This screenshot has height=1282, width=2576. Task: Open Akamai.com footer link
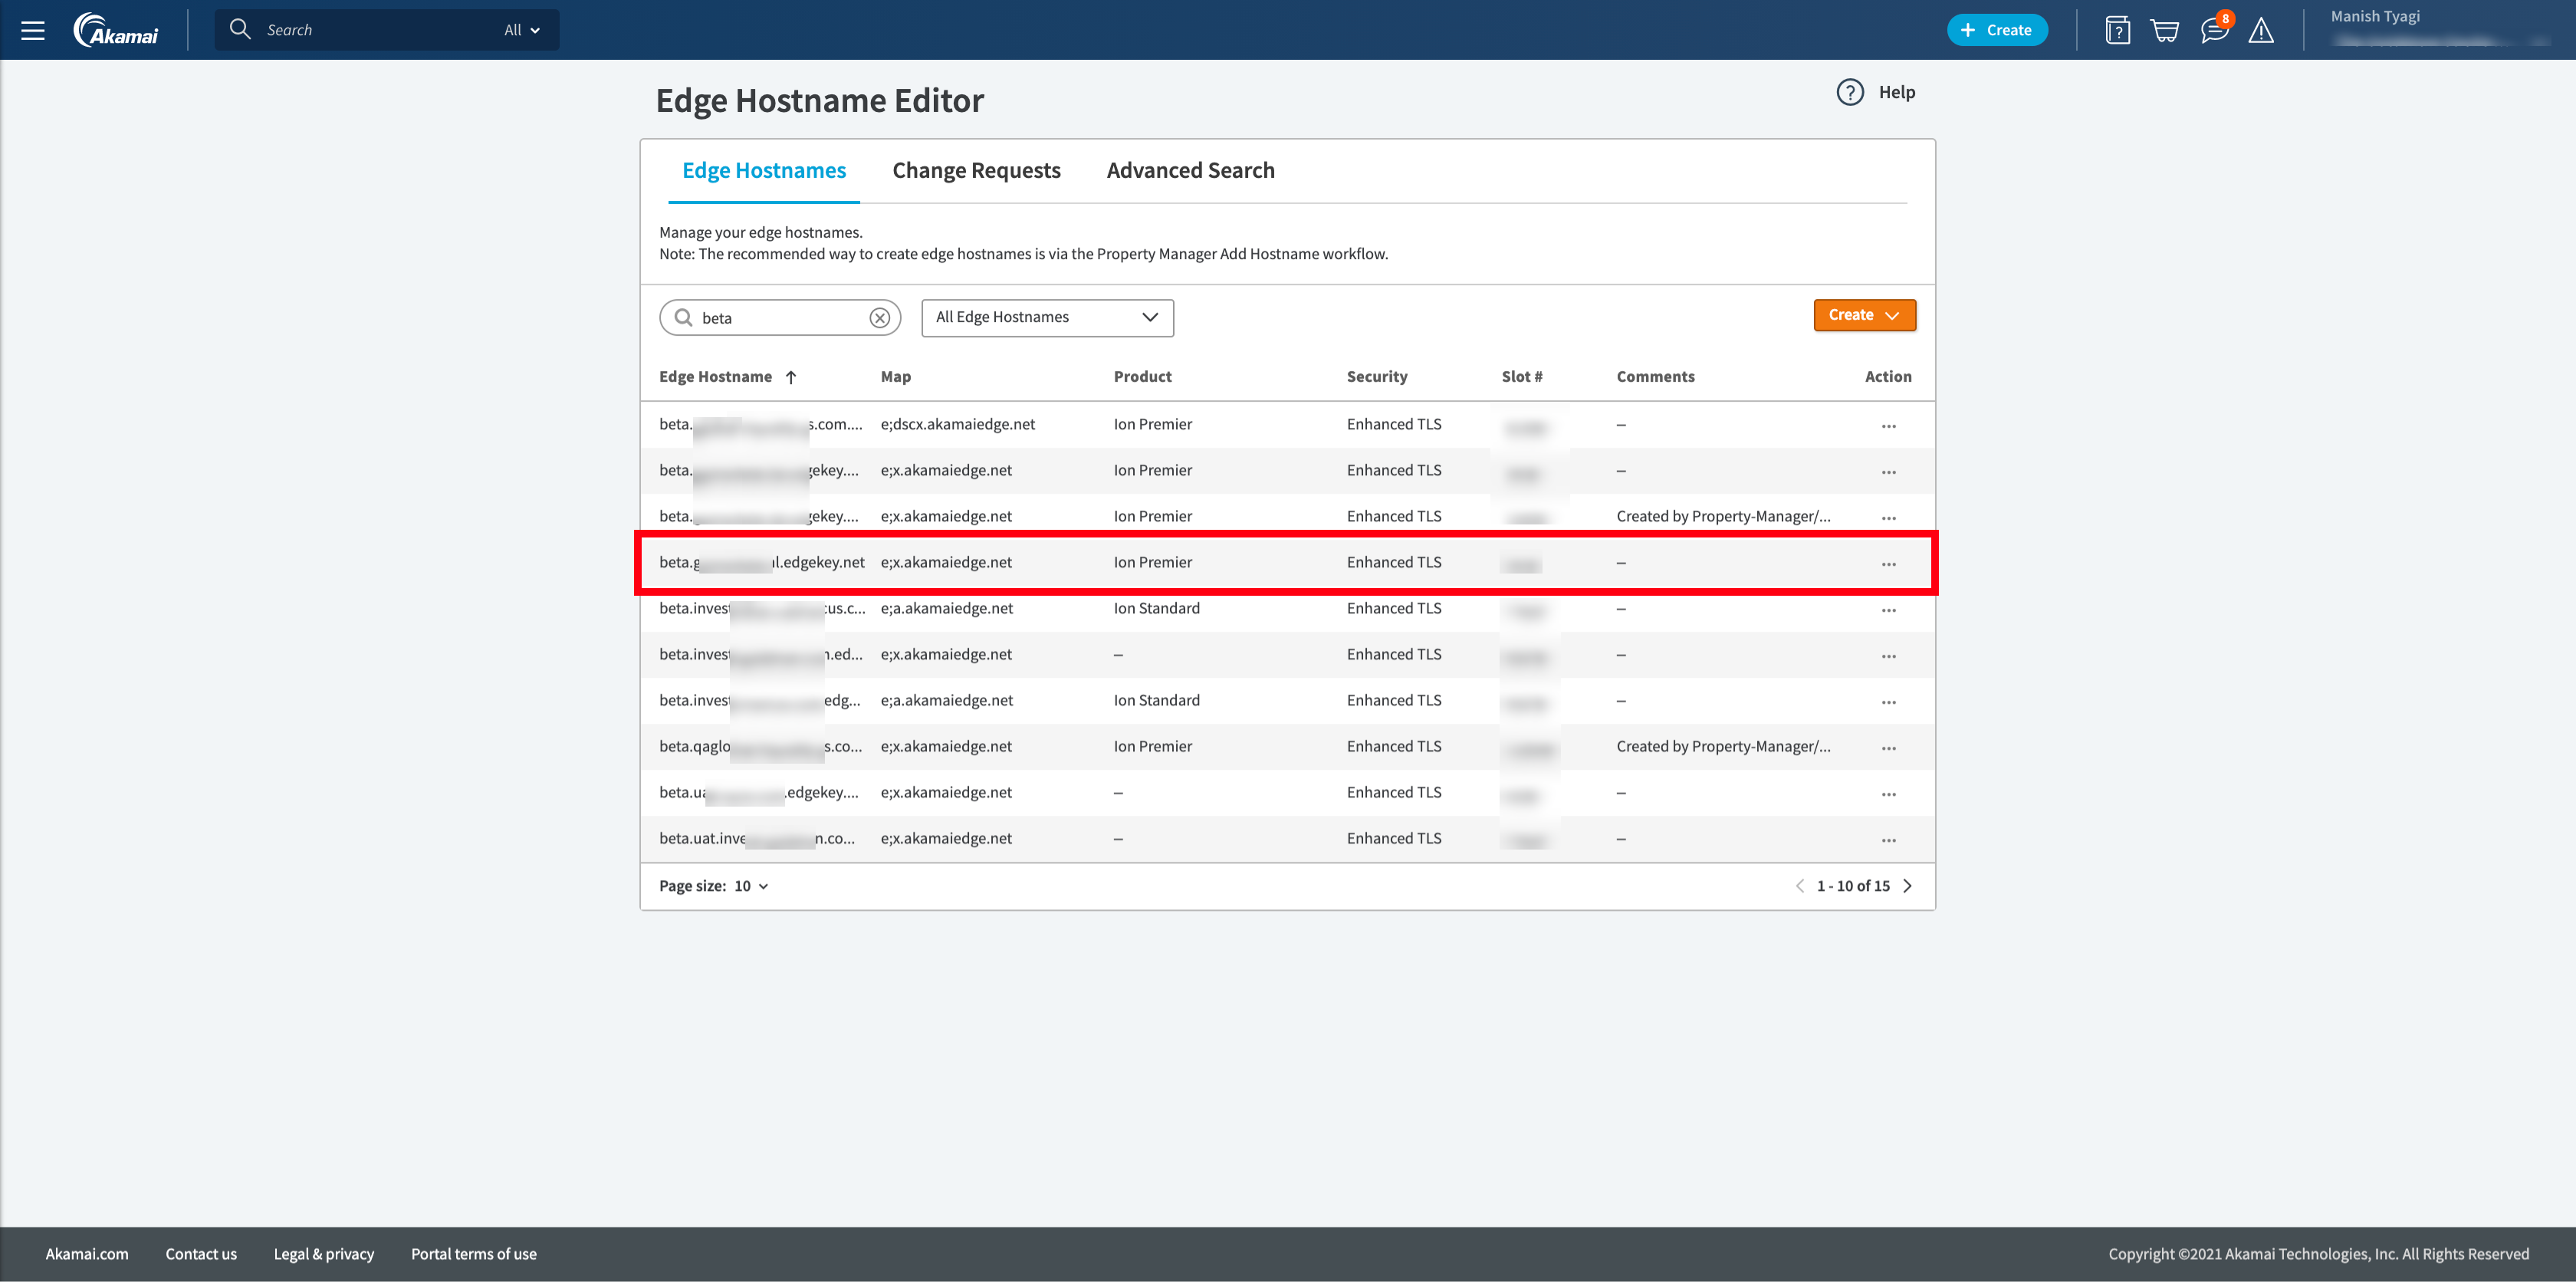click(87, 1254)
